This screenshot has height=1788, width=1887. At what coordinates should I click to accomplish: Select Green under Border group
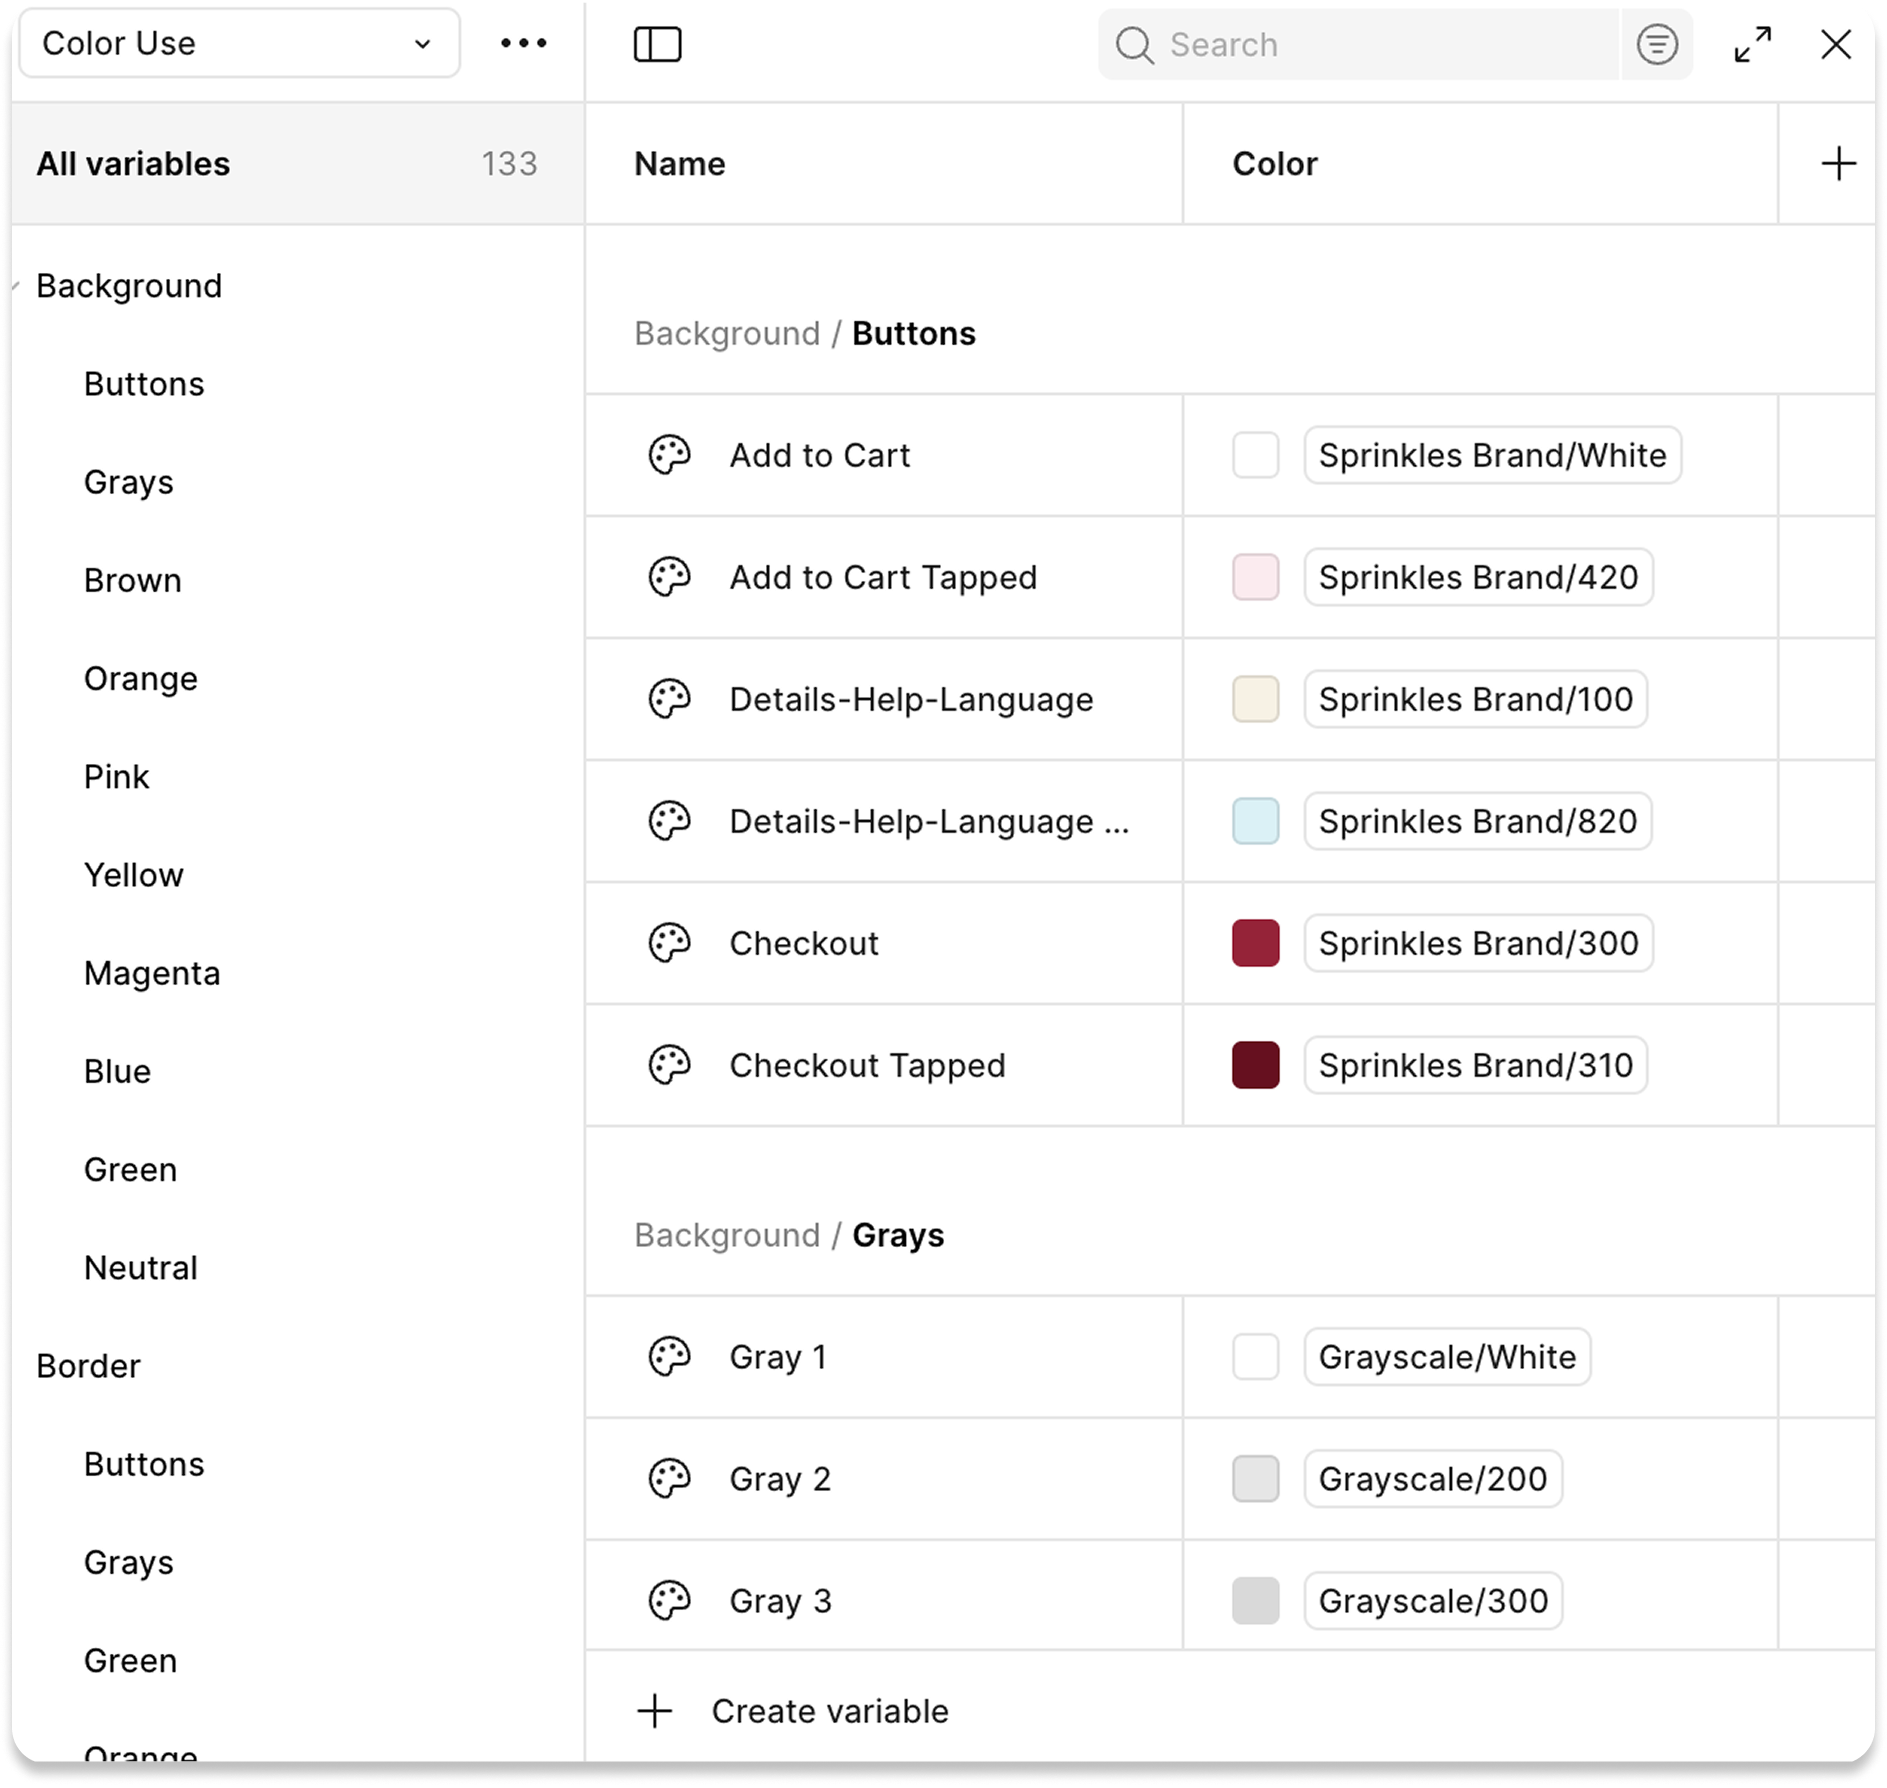pyautogui.click(x=130, y=1660)
